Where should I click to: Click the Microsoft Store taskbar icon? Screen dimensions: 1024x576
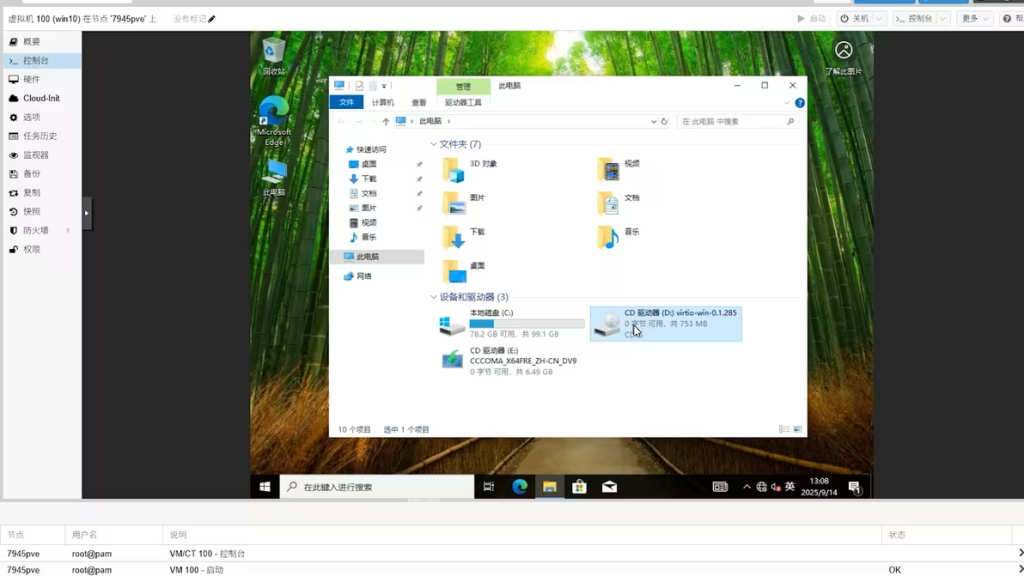[x=579, y=487]
